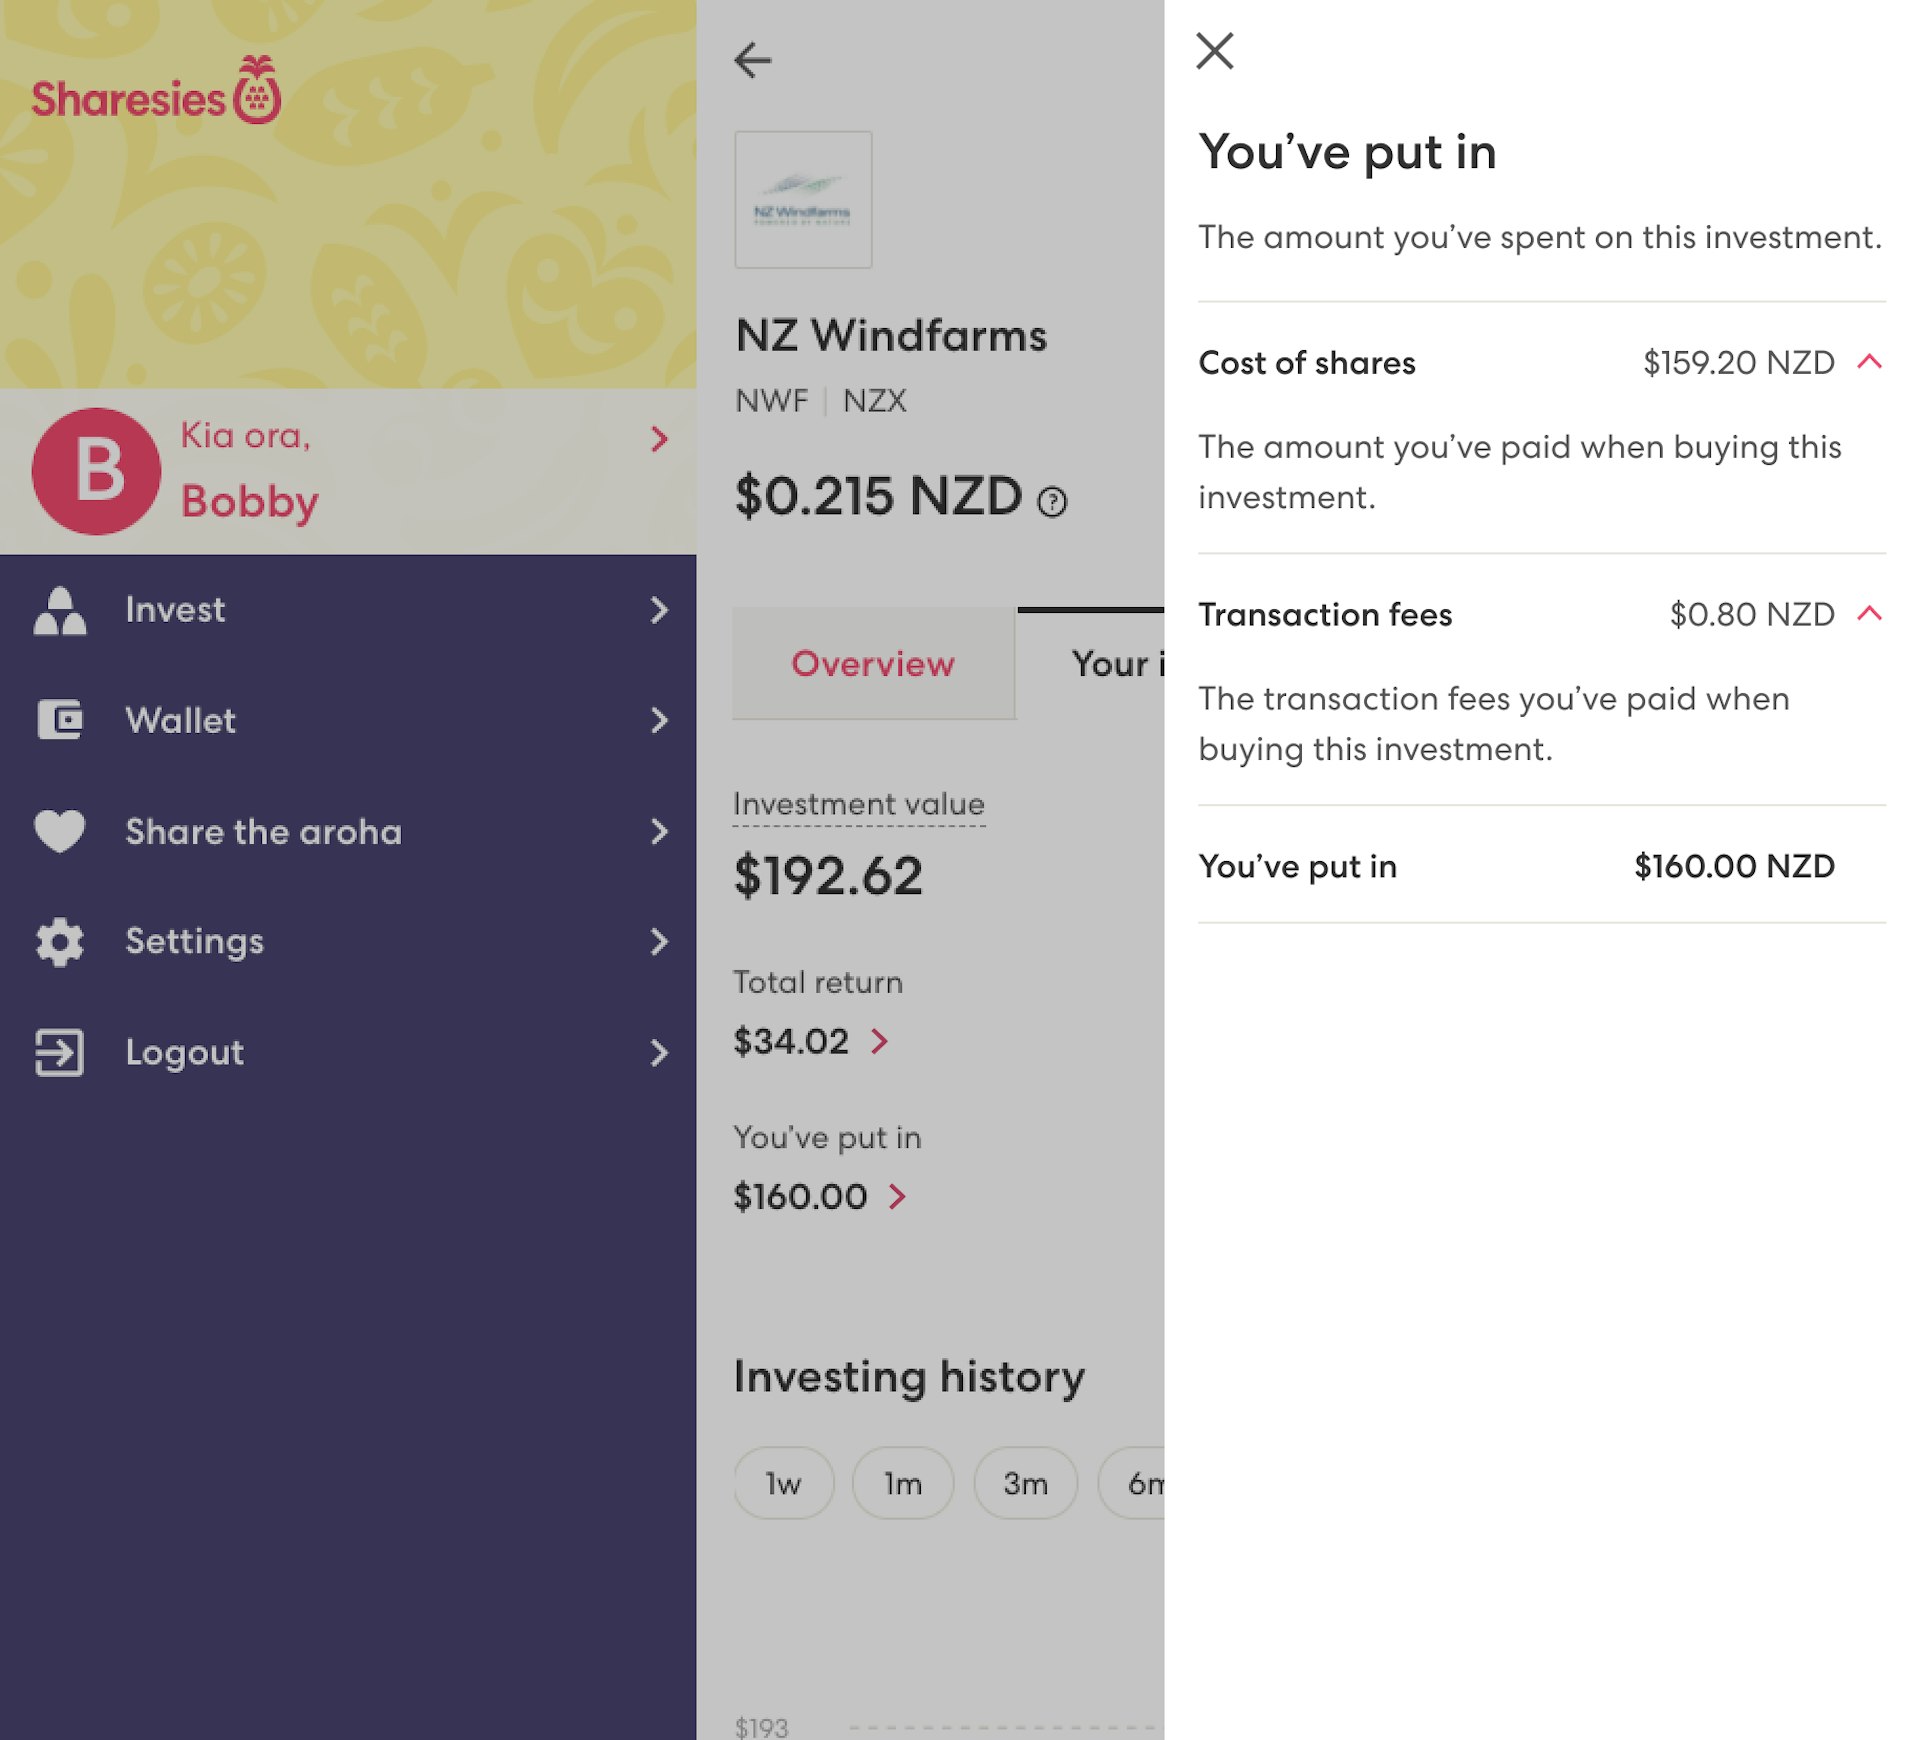Open Total return $34.02 details
The width and height of the screenshot is (1920, 1740).
point(879,1042)
